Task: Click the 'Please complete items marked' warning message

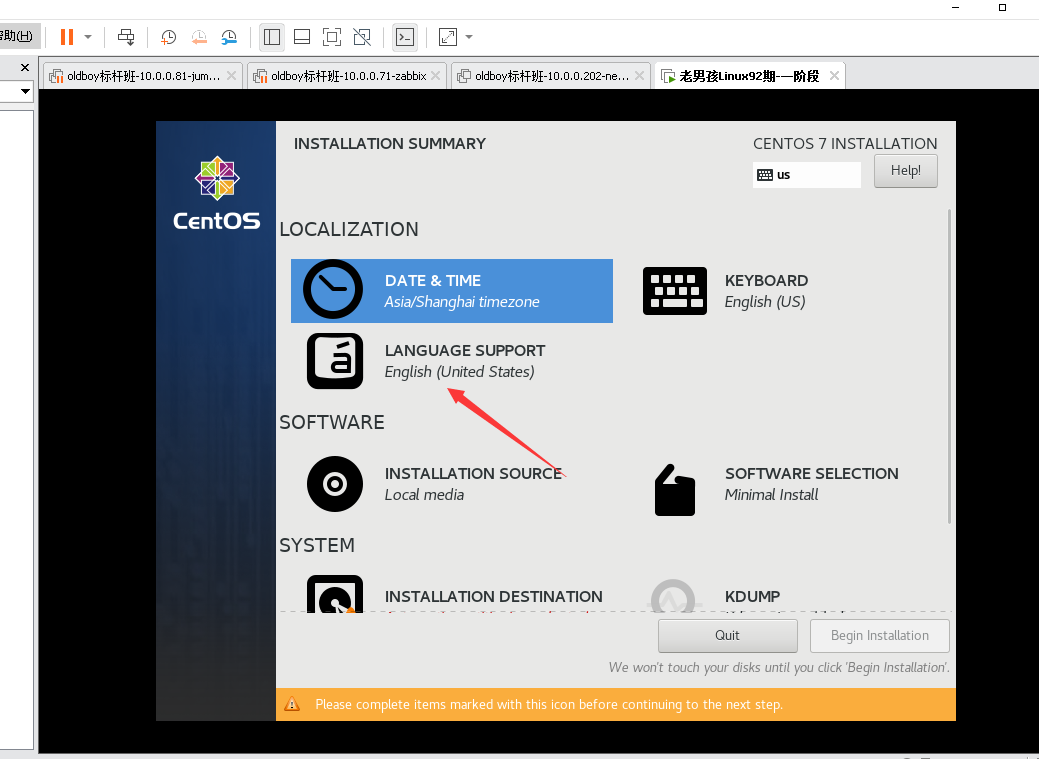Action: [549, 705]
